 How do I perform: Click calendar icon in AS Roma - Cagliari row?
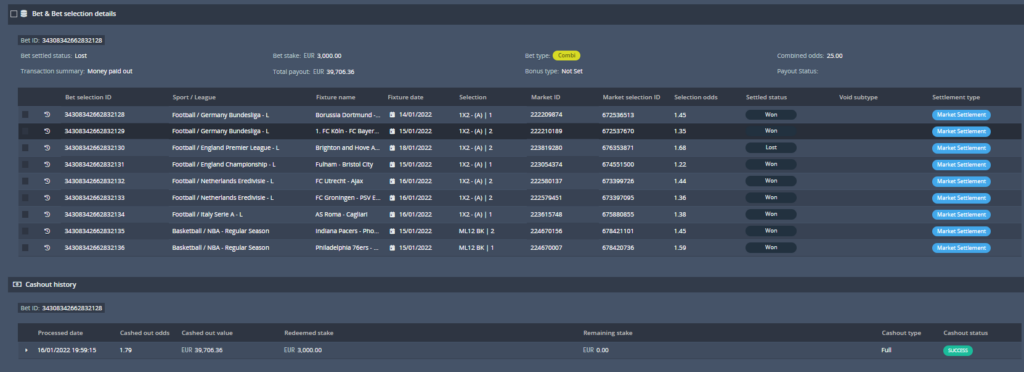pos(392,214)
